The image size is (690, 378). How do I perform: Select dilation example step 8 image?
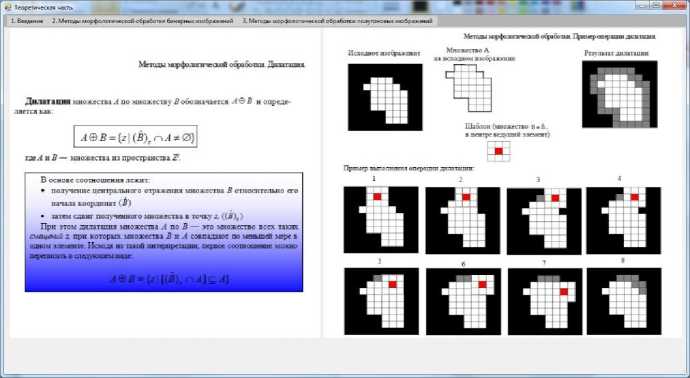click(624, 301)
